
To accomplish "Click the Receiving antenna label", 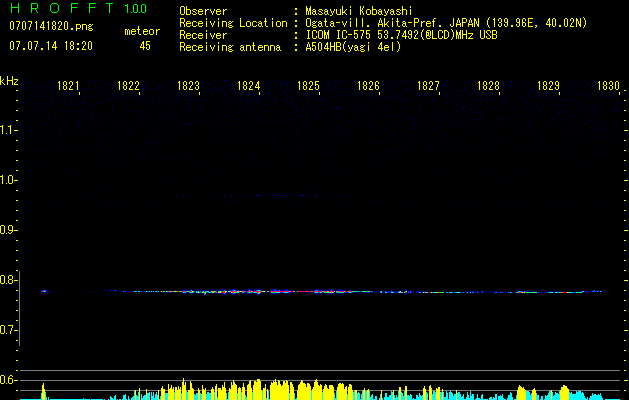I will click(x=230, y=47).
